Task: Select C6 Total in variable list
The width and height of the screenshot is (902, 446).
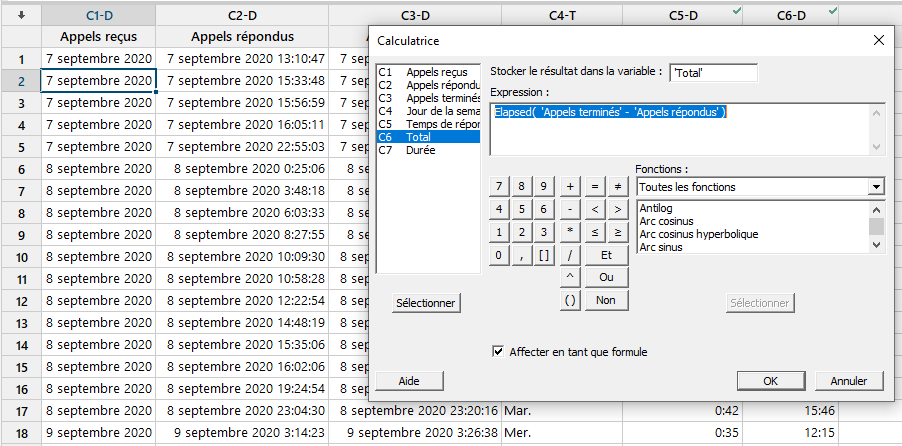Action: [427, 137]
